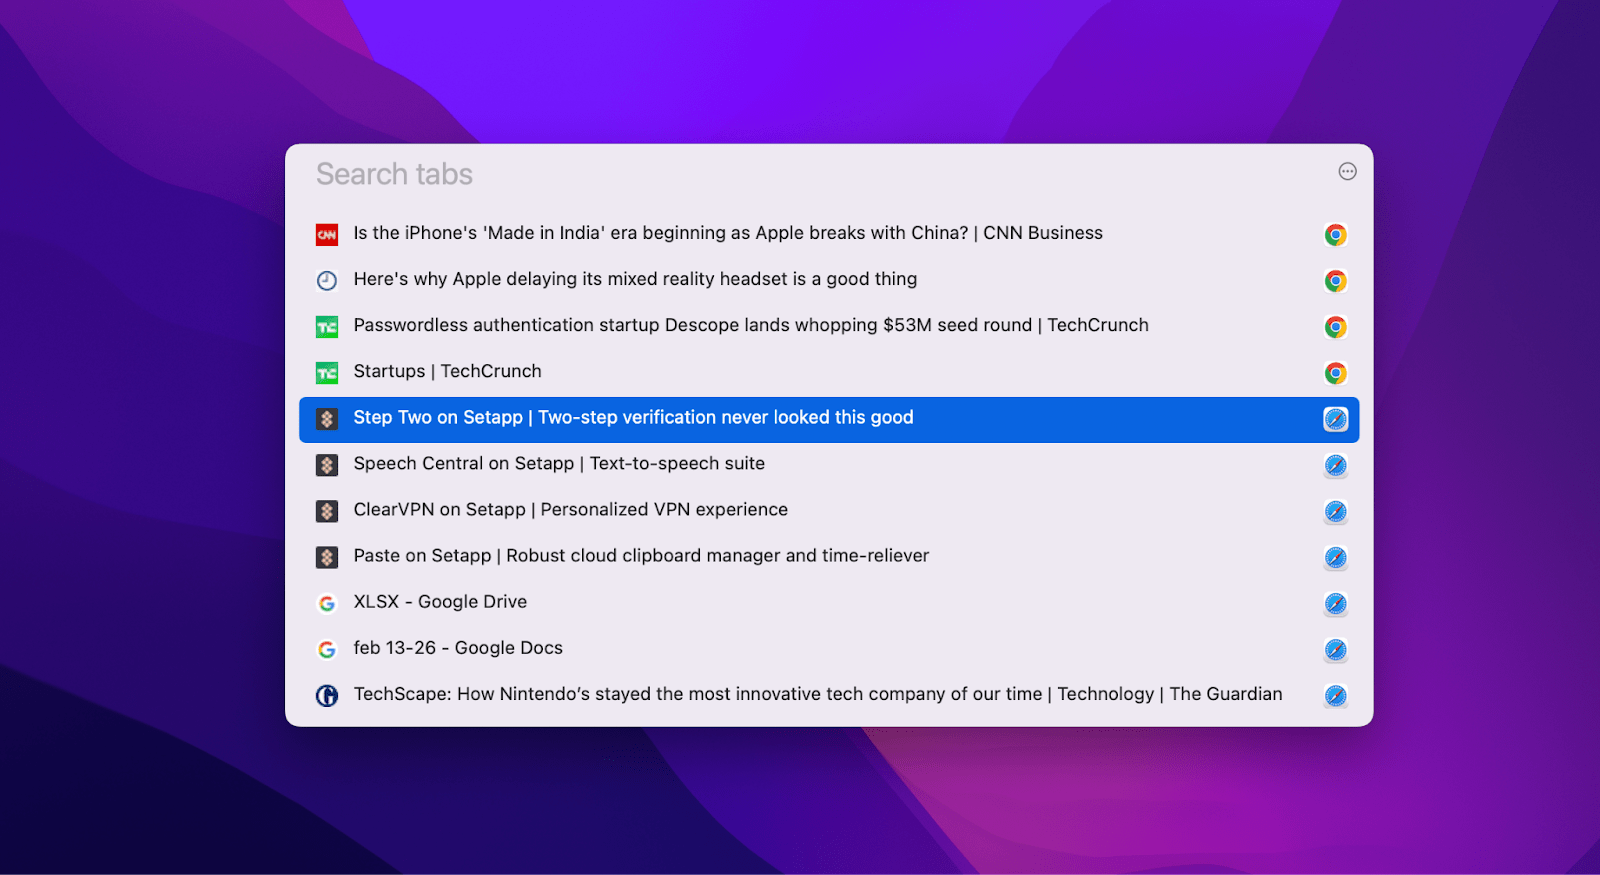This screenshot has width=1600, height=875.
Task: Click Setapp favicon on Step Two row
Action: 327,419
